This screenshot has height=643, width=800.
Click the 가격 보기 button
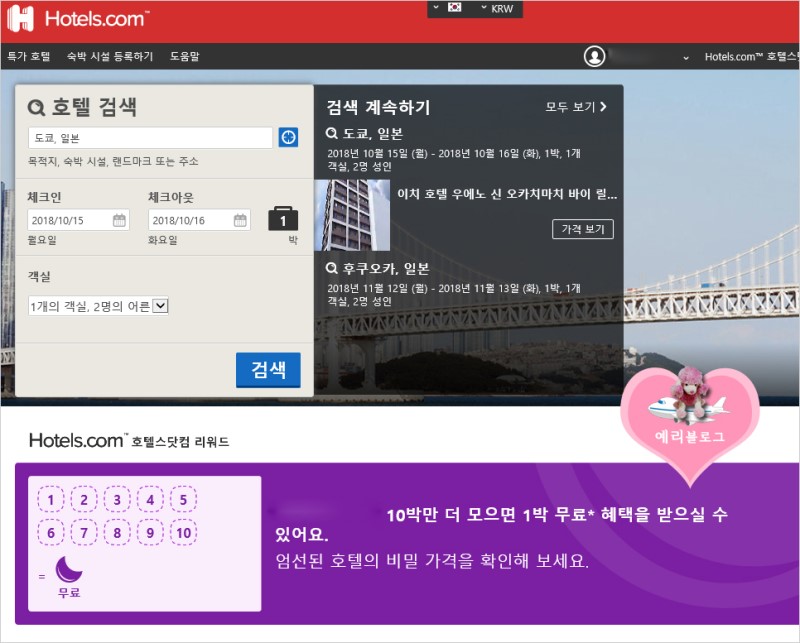(583, 229)
